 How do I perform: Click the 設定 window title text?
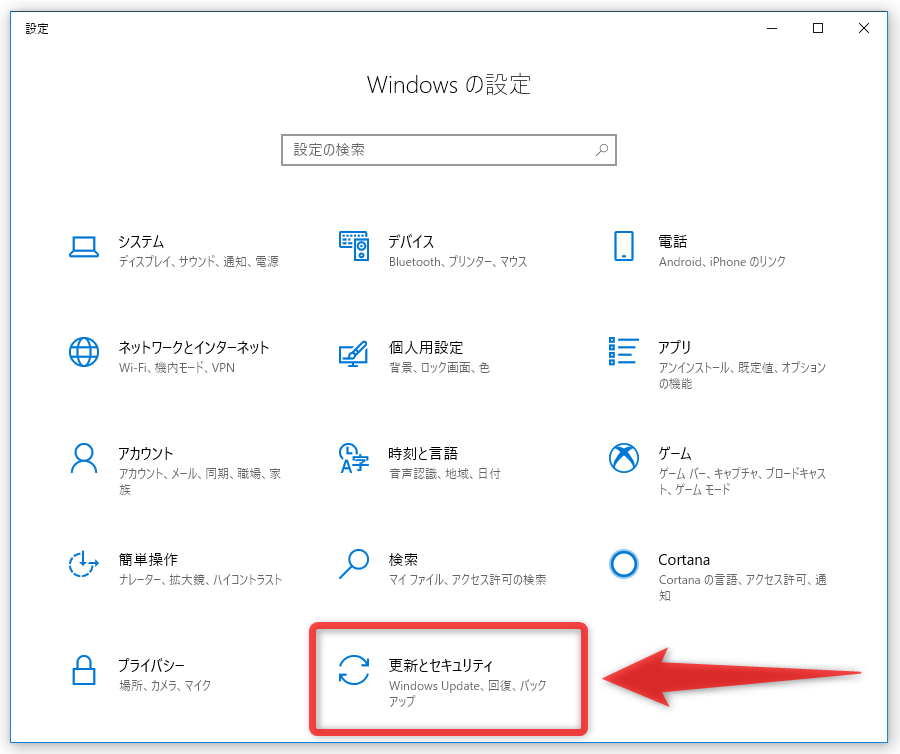[37, 29]
